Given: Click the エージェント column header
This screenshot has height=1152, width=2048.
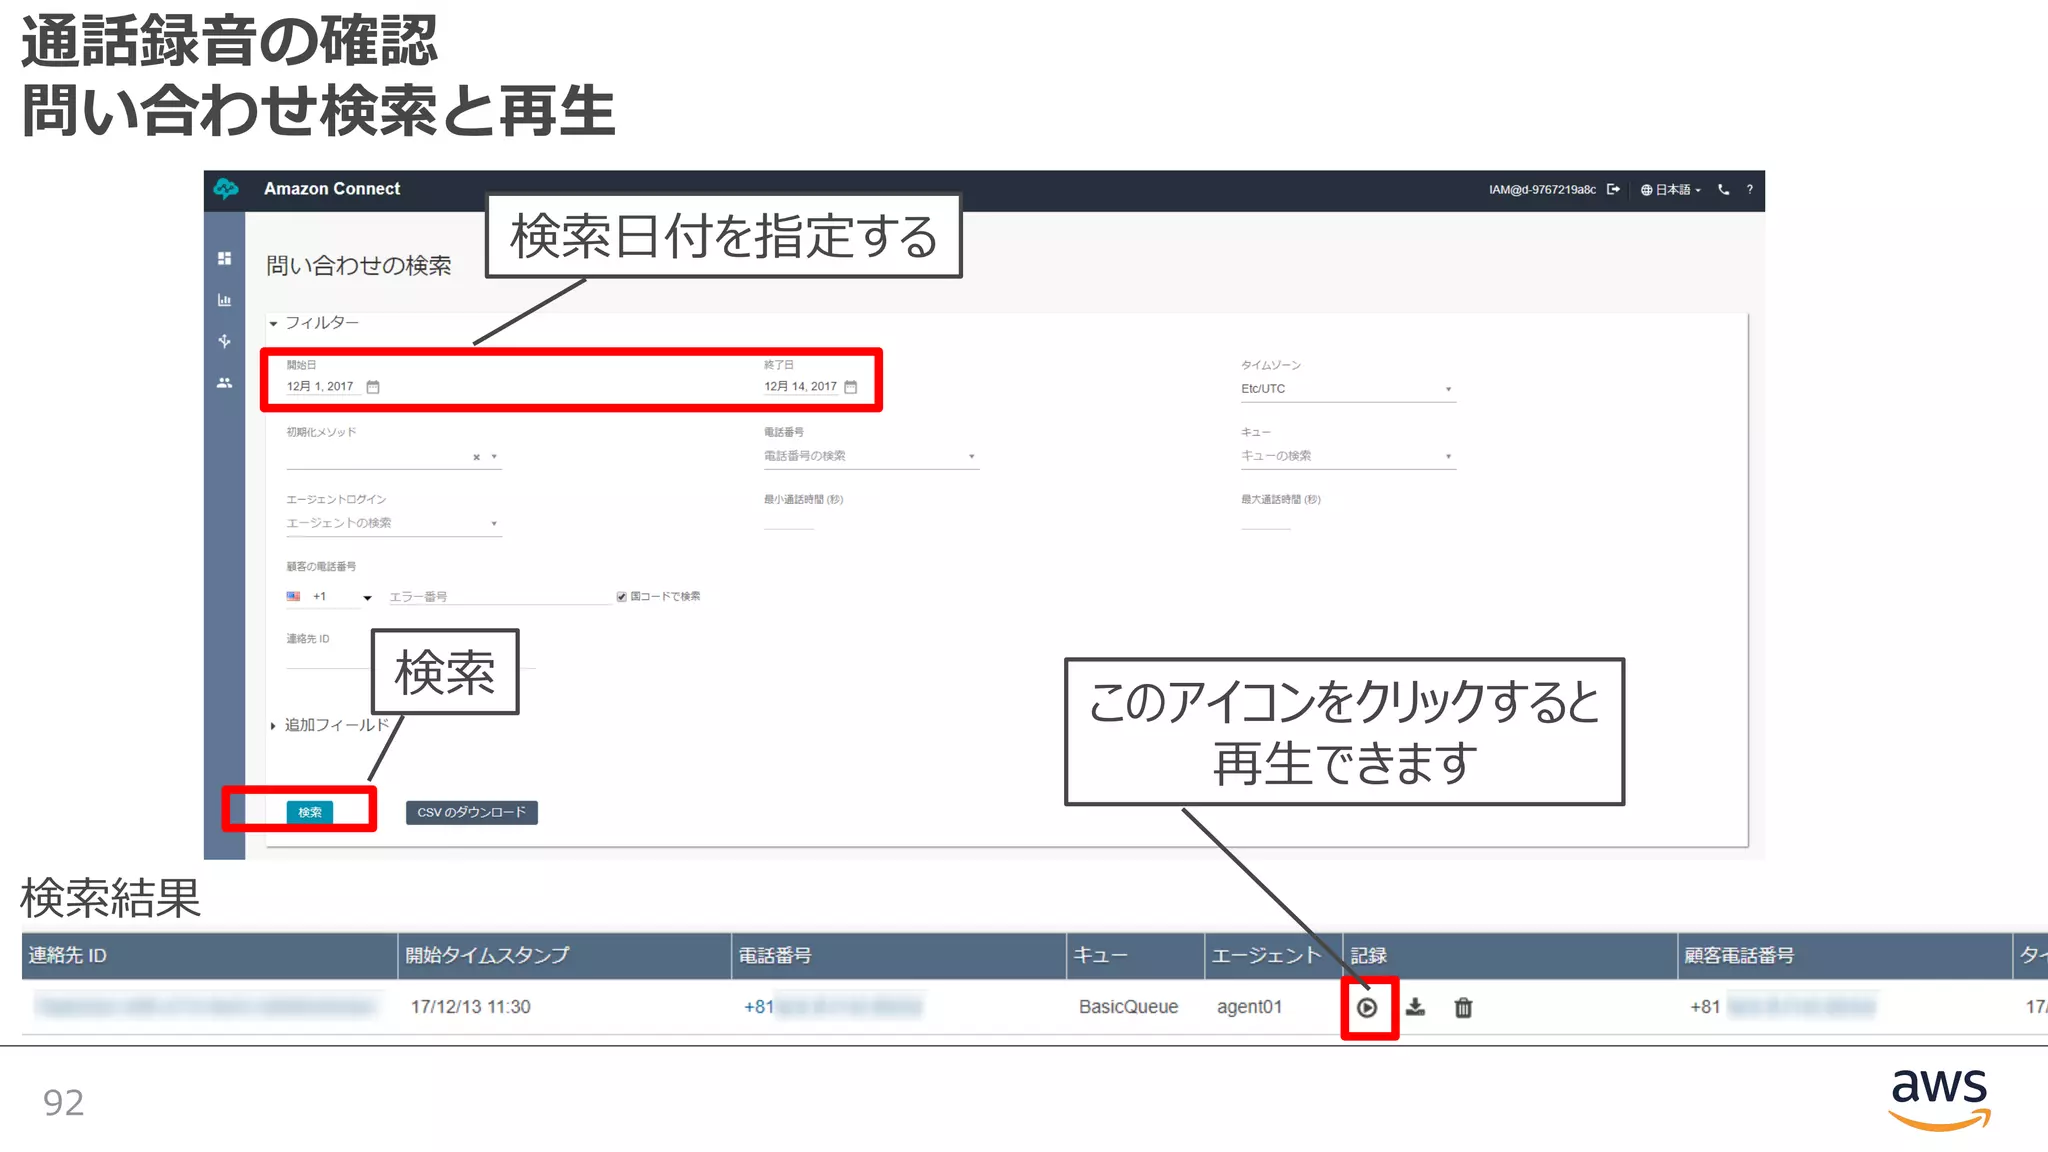Looking at the screenshot, I should pyautogui.click(x=1273, y=956).
